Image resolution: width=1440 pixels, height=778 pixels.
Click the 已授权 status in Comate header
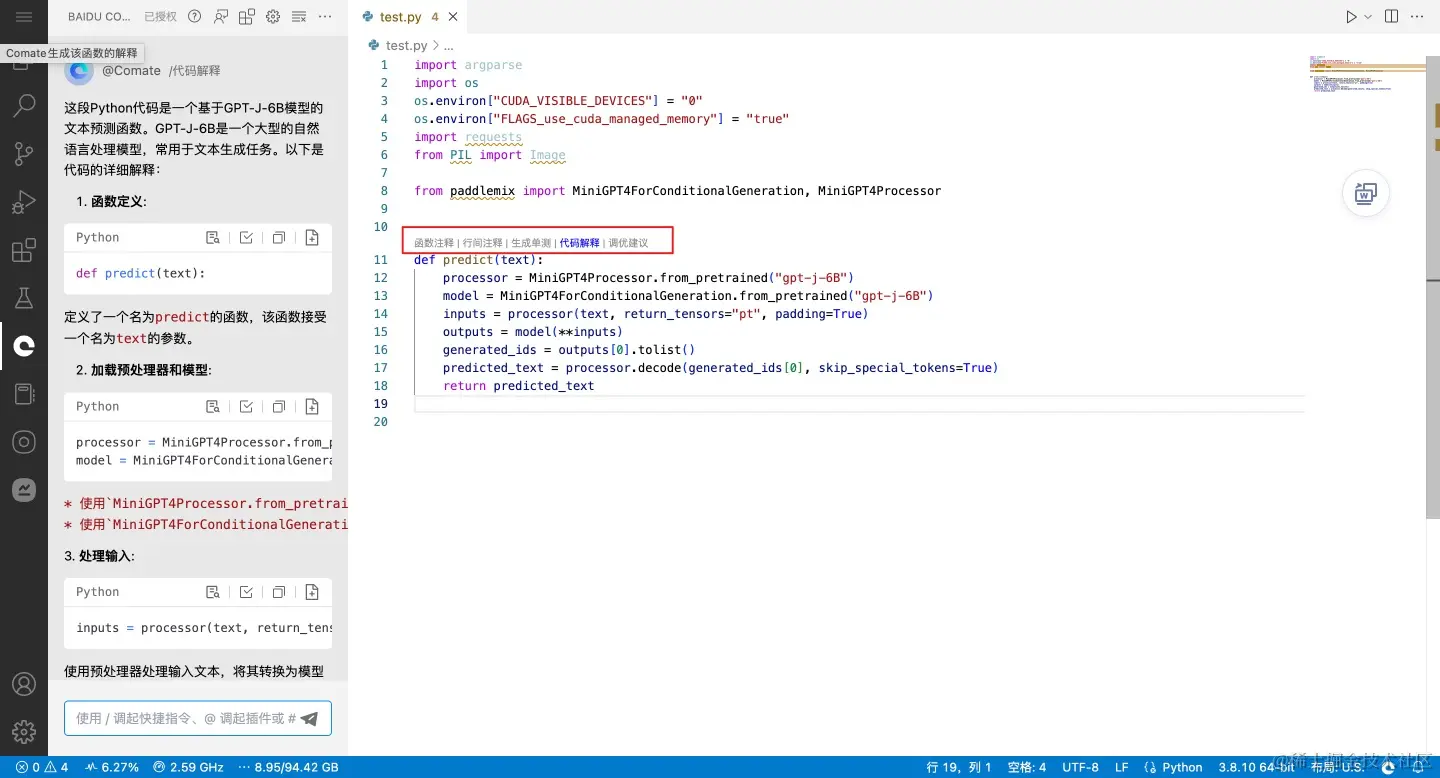pos(160,17)
